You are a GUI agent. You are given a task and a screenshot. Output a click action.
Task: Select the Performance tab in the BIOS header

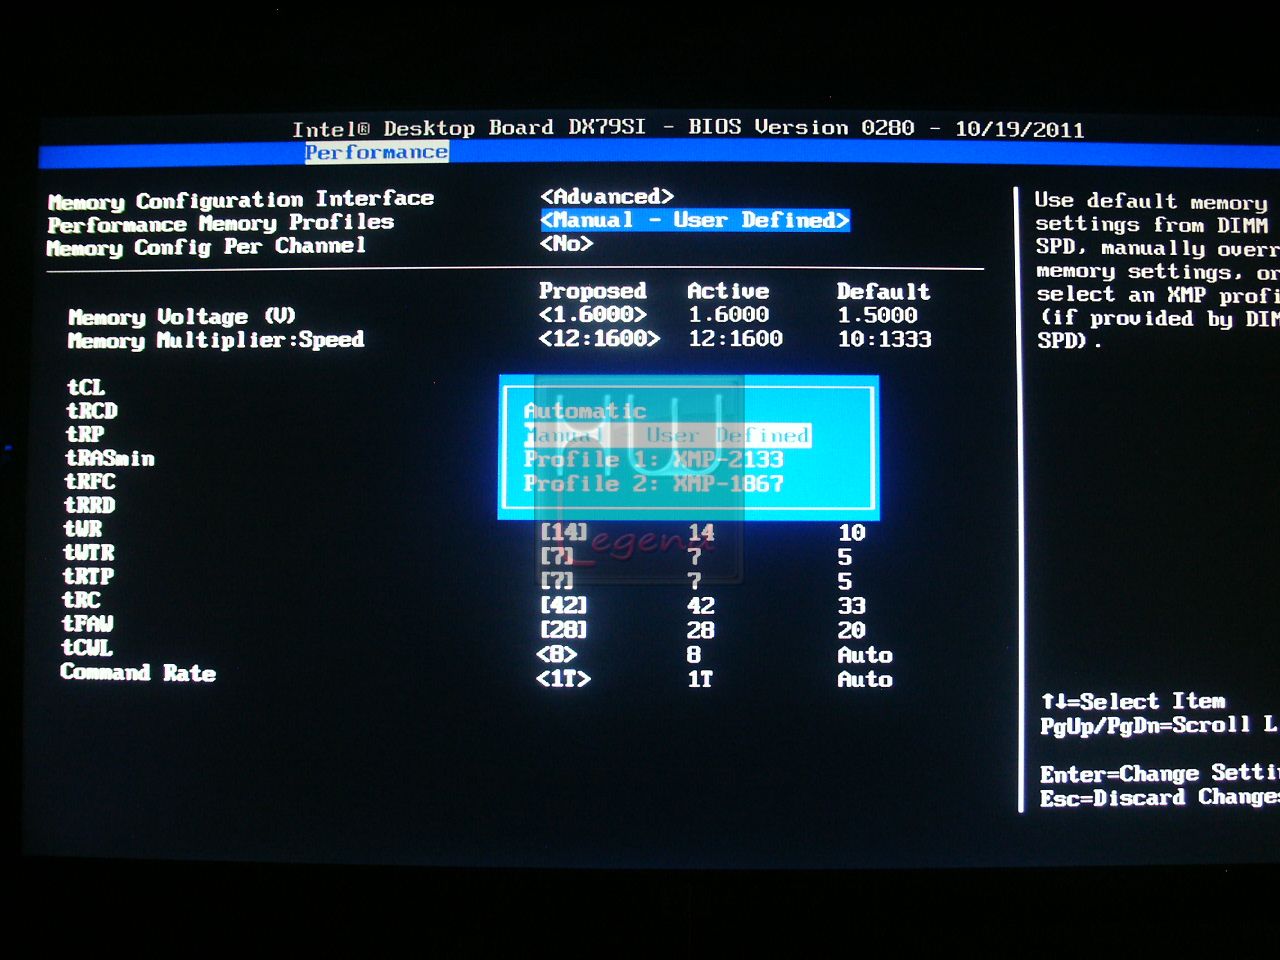click(376, 152)
